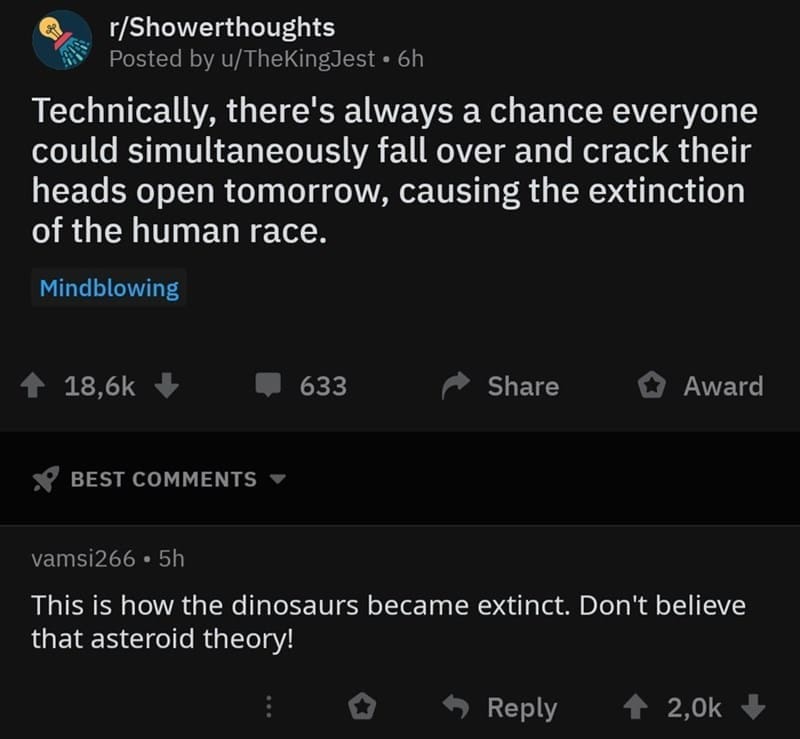Image resolution: width=800 pixels, height=739 pixels.
Task: Give an award to vamsi266's comment
Action: click(363, 706)
